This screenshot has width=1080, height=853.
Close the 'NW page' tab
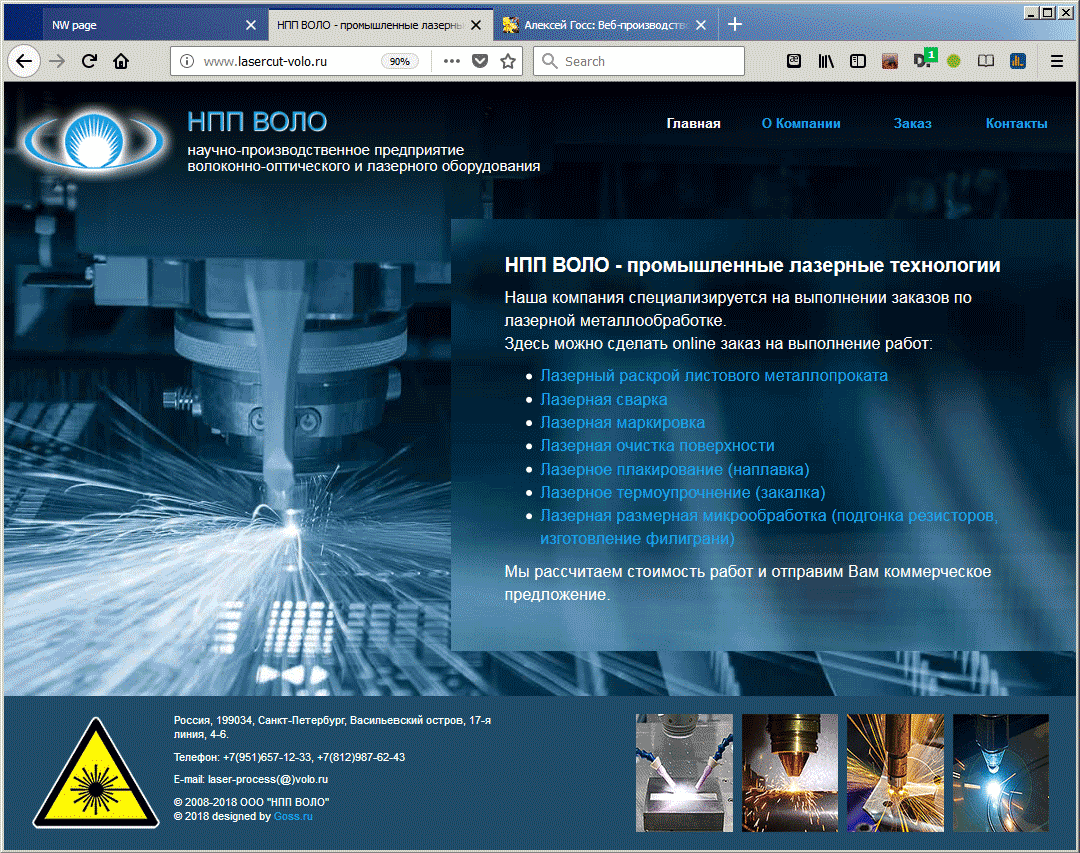point(251,25)
